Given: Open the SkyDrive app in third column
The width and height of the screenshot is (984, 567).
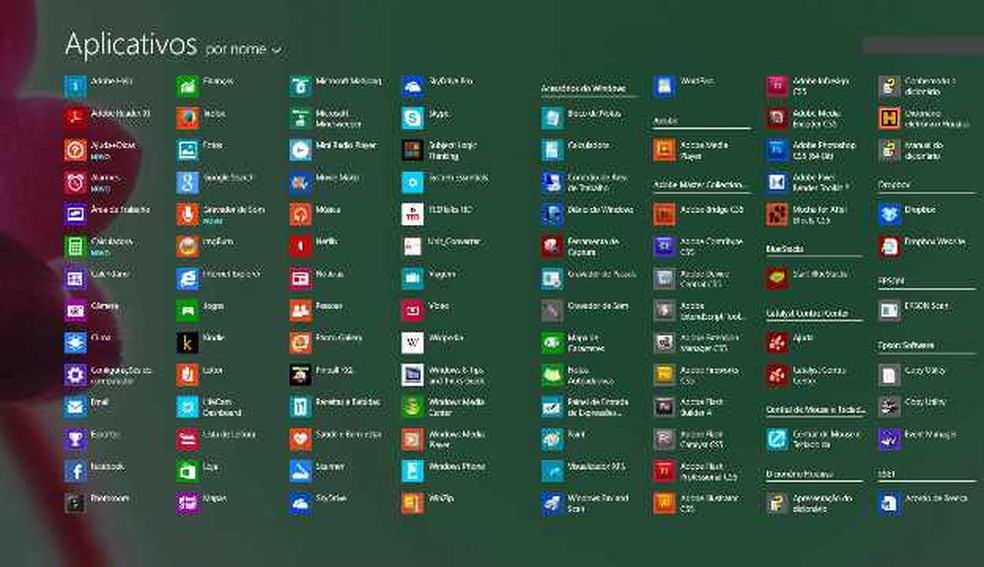Looking at the screenshot, I should (318, 503).
